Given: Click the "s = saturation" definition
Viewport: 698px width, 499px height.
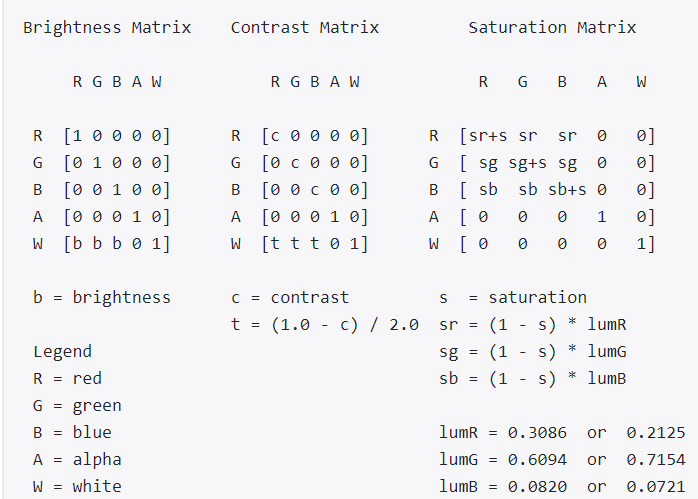Looking at the screenshot, I should pyautogui.click(x=513, y=297).
